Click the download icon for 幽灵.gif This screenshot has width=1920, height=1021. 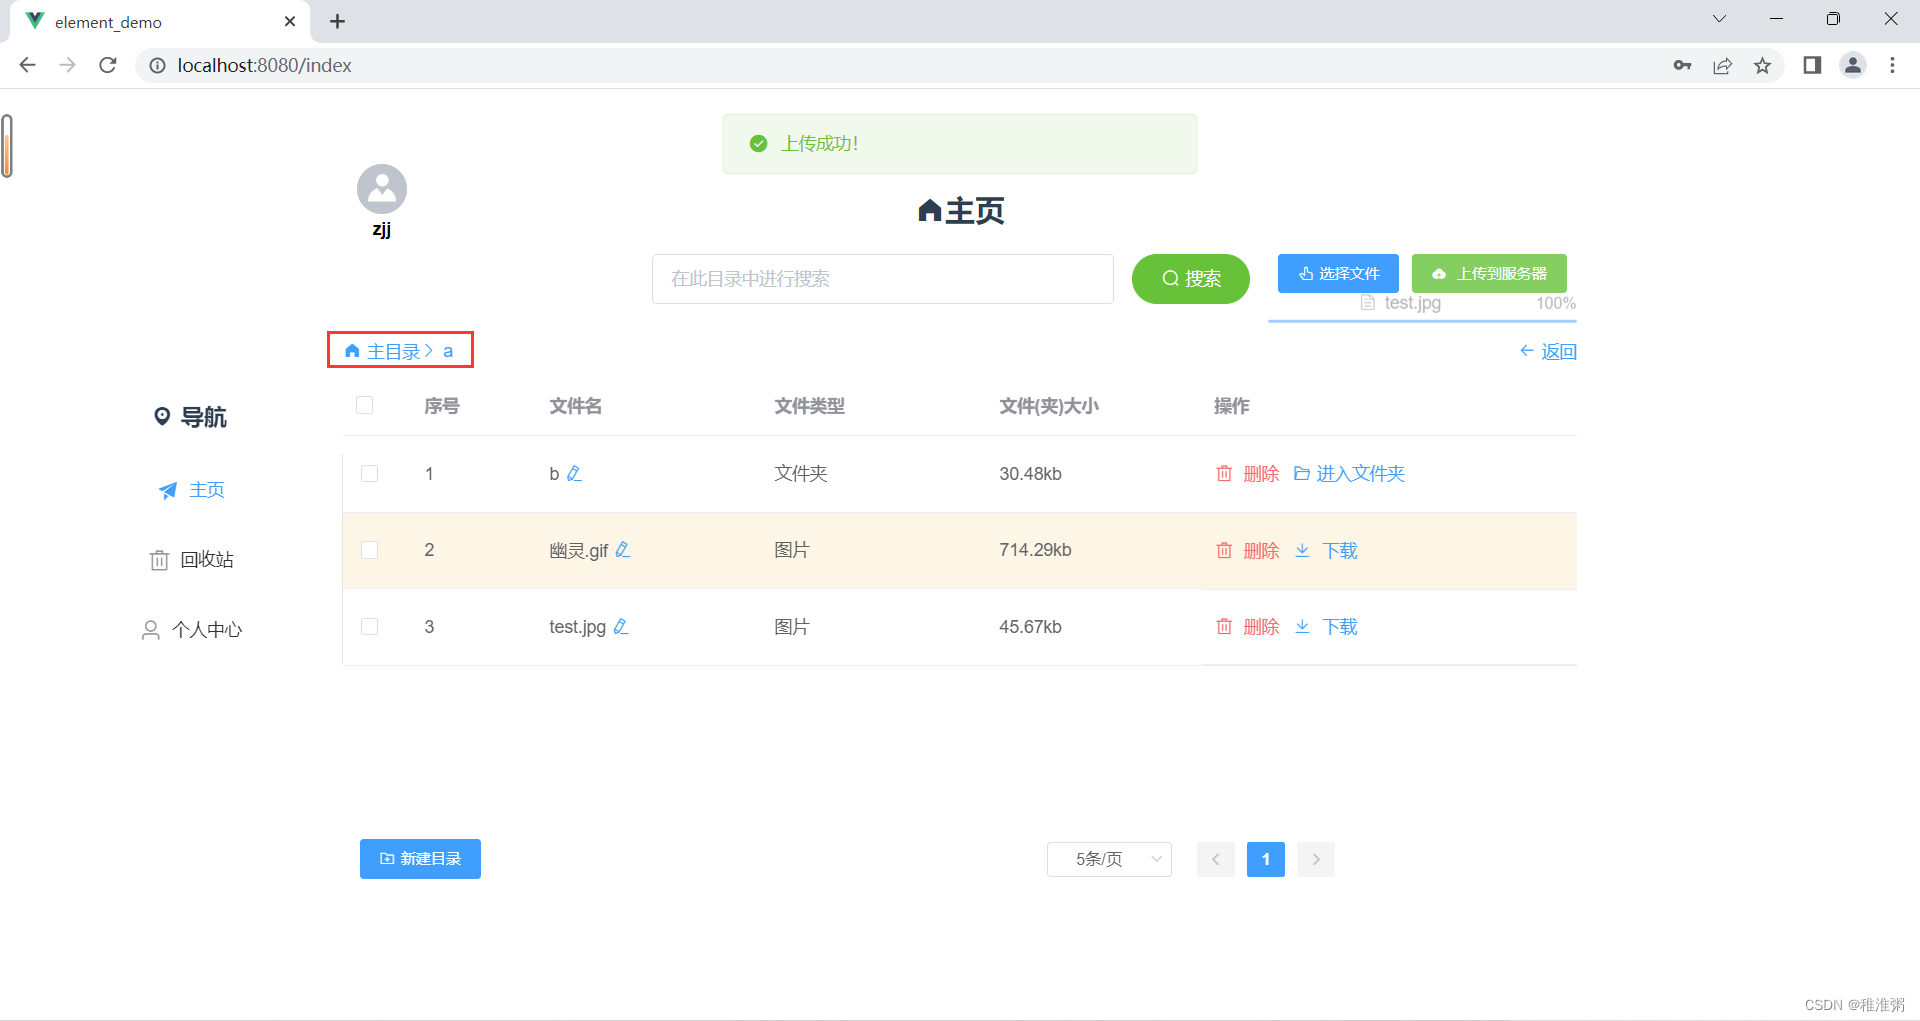click(1302, 550)
